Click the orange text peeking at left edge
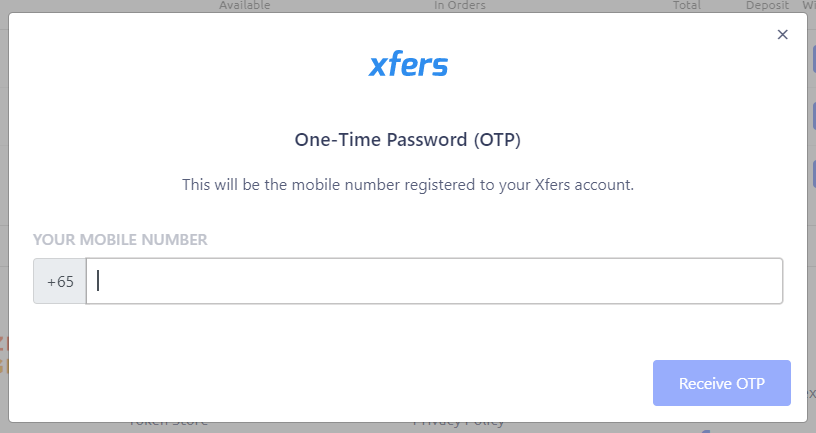The height and width of the screenshot is (433, 816). coord(3,355)
